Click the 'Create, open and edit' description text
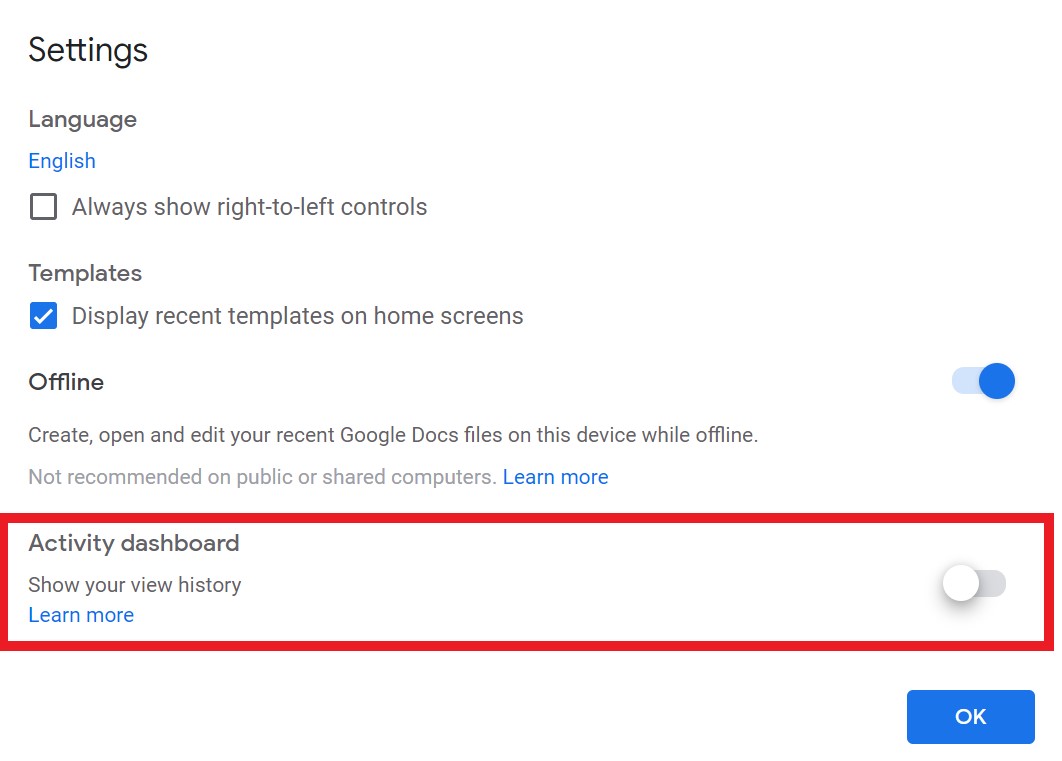Screen dimensions: 1062x761 [393, 435]
